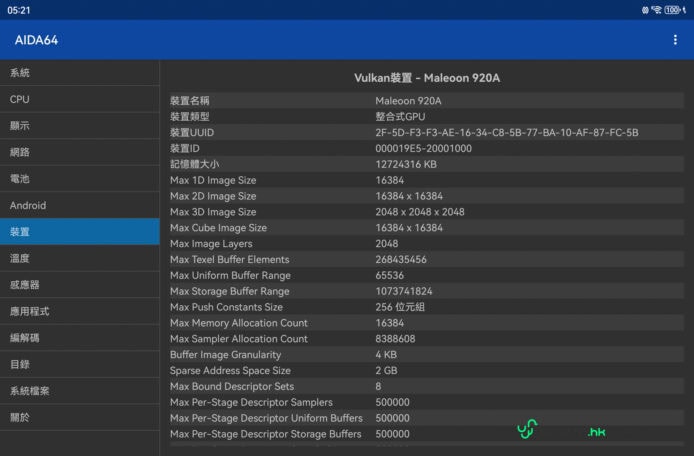Select the 8388608 sampler allocation value
The image size is (694, 456).
[x=395, y=339]
